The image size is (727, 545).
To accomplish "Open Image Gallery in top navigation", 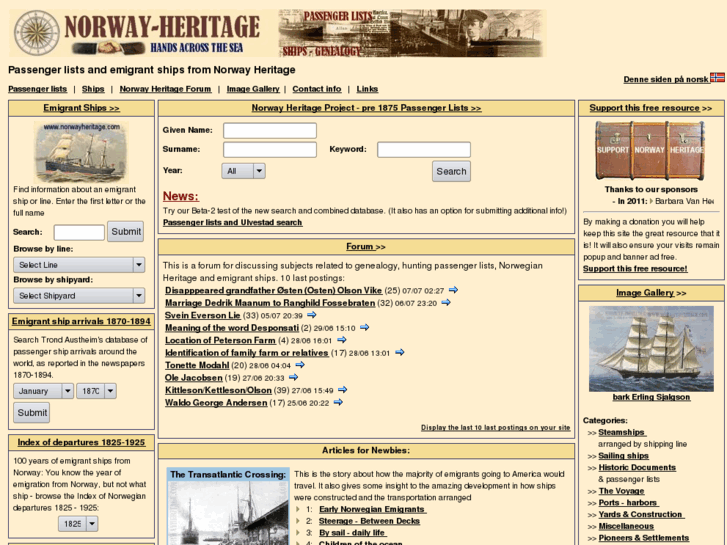I will (253, 89).
